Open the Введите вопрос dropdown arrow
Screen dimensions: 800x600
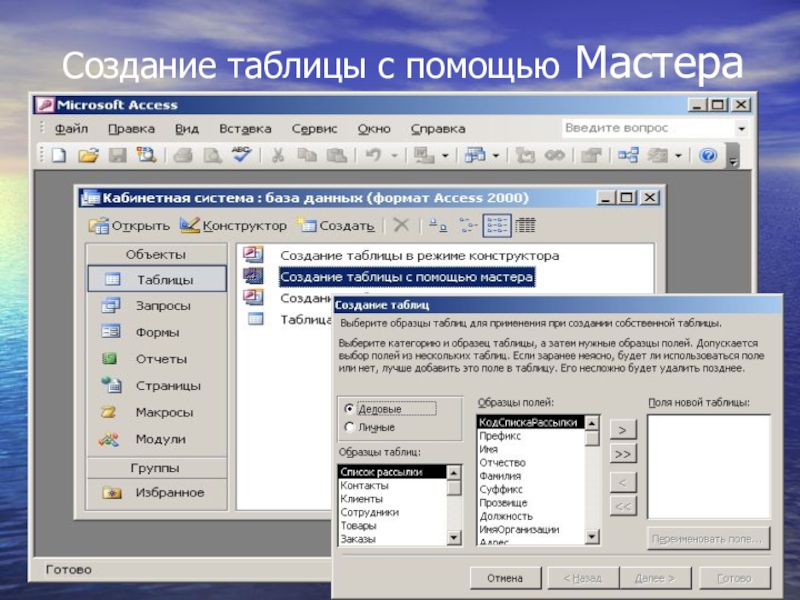tap(742, 129)
